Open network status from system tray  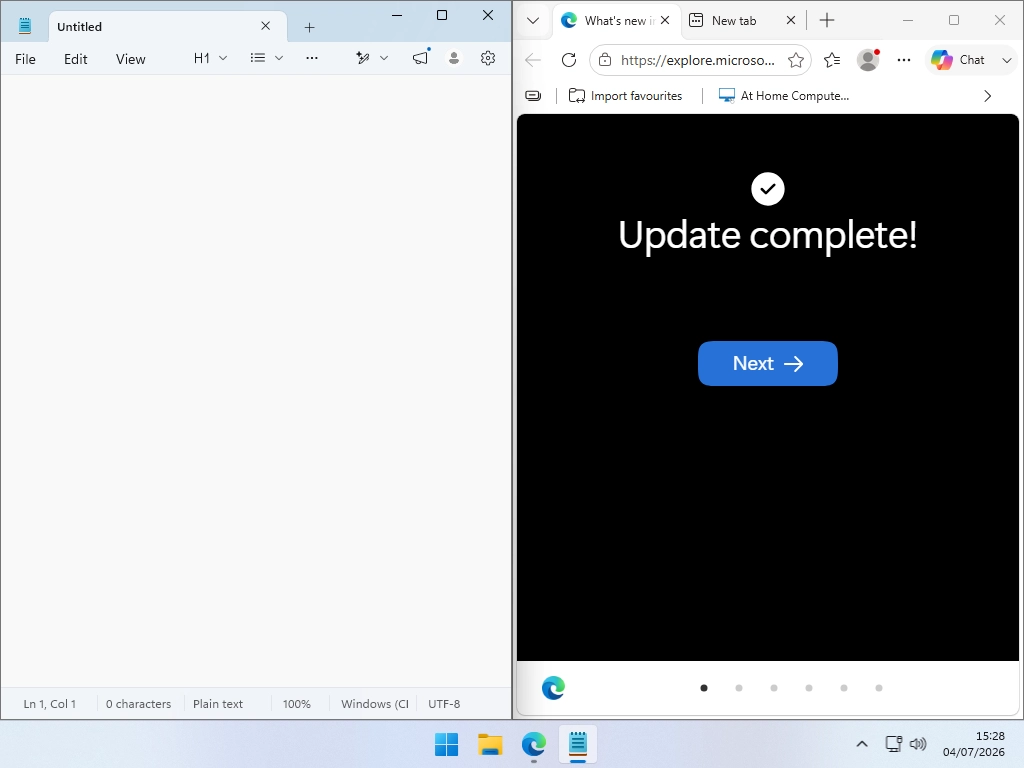[x=893, y=744]
